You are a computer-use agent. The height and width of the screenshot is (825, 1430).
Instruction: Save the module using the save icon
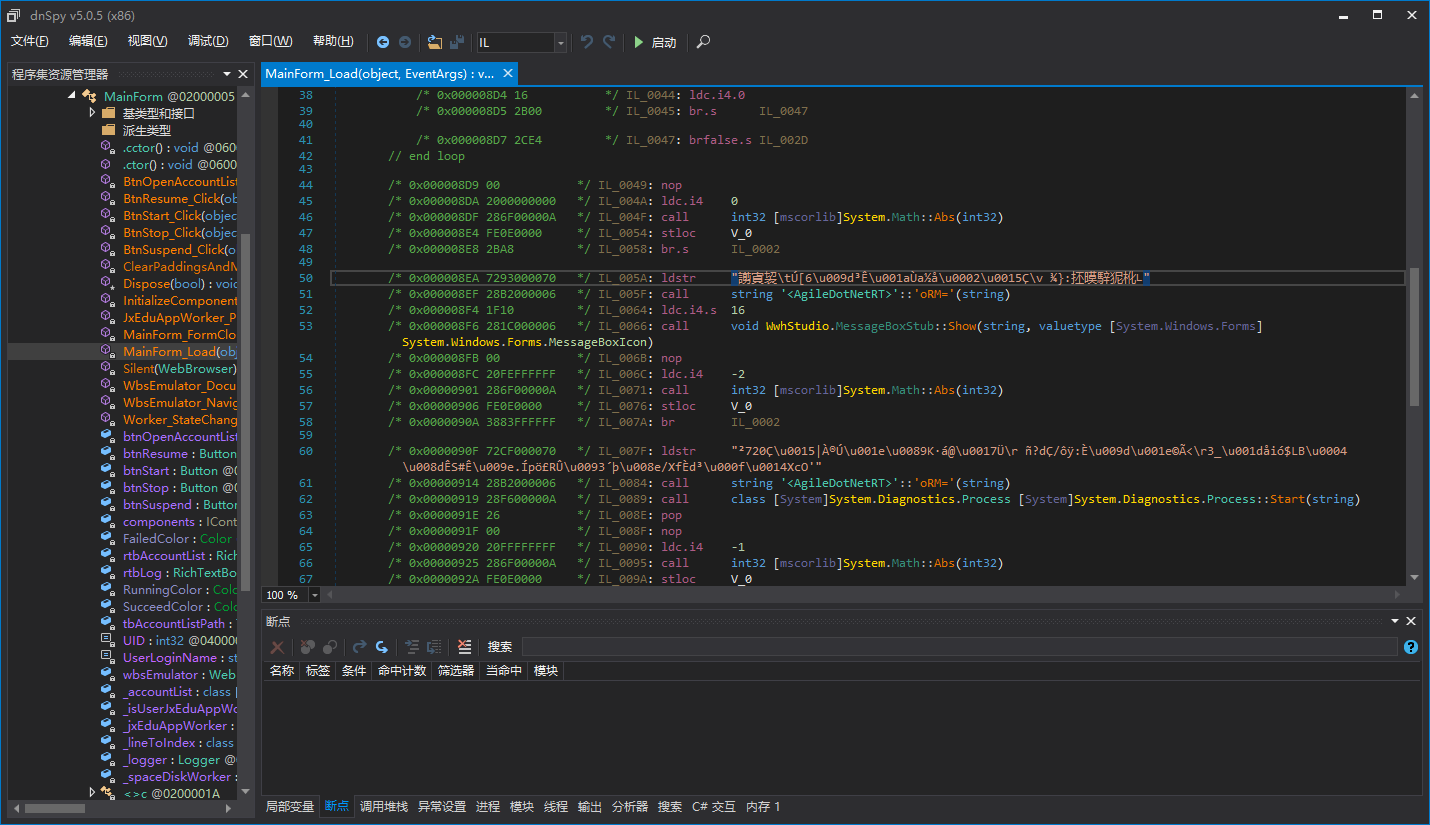tap(457, 42)
